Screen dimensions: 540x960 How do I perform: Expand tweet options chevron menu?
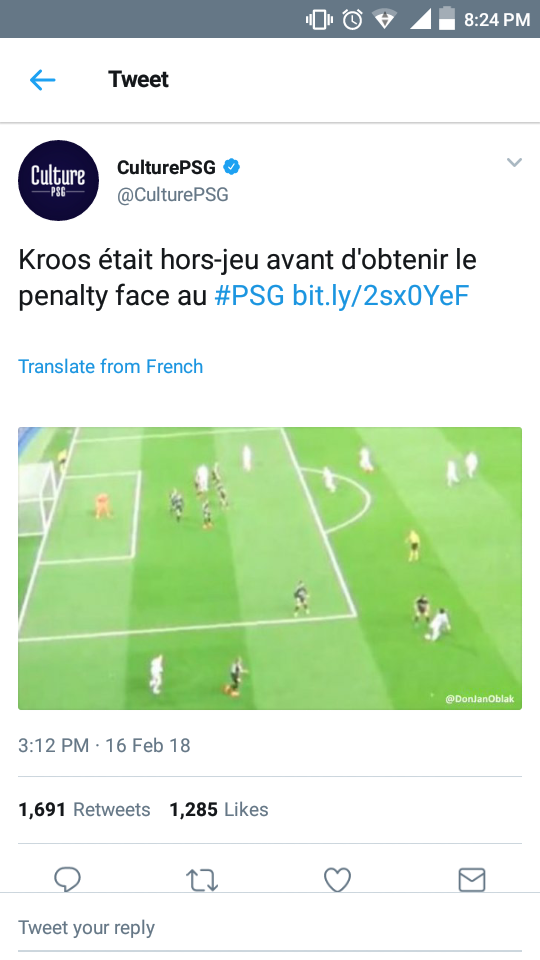[514, 163]
